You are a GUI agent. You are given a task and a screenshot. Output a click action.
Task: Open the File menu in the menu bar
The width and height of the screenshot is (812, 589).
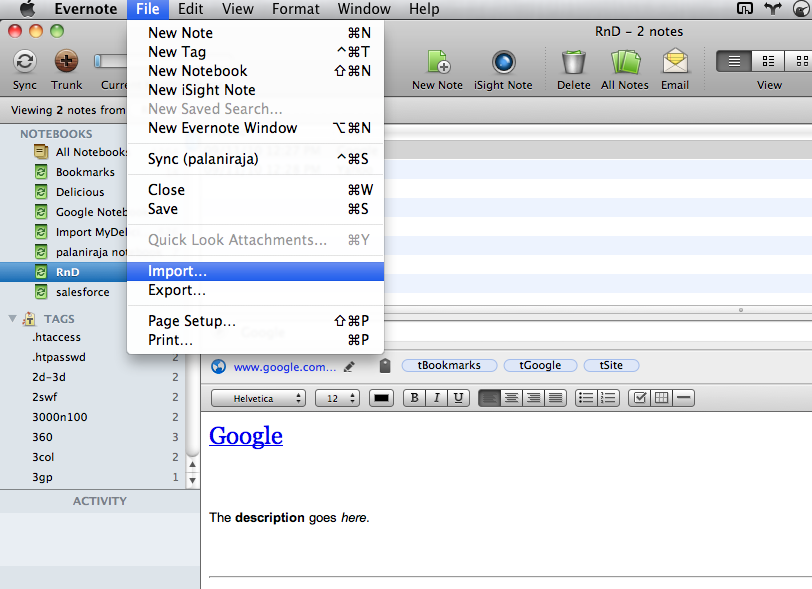coord(148,9)
